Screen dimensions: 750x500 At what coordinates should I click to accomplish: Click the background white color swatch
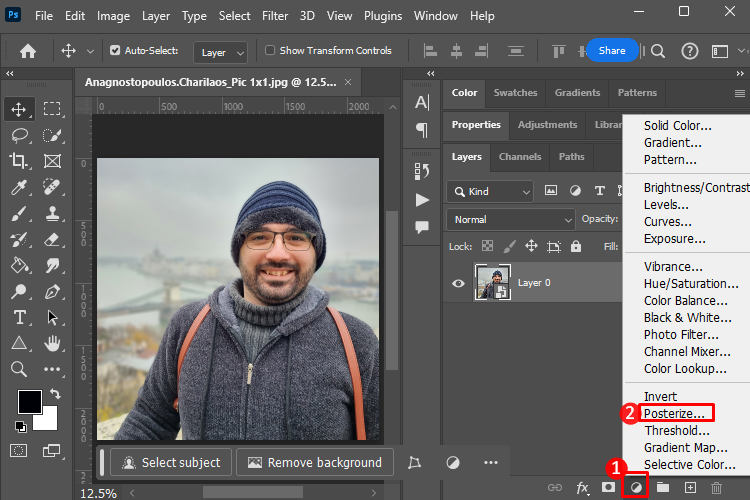click(x=49, y=421)
